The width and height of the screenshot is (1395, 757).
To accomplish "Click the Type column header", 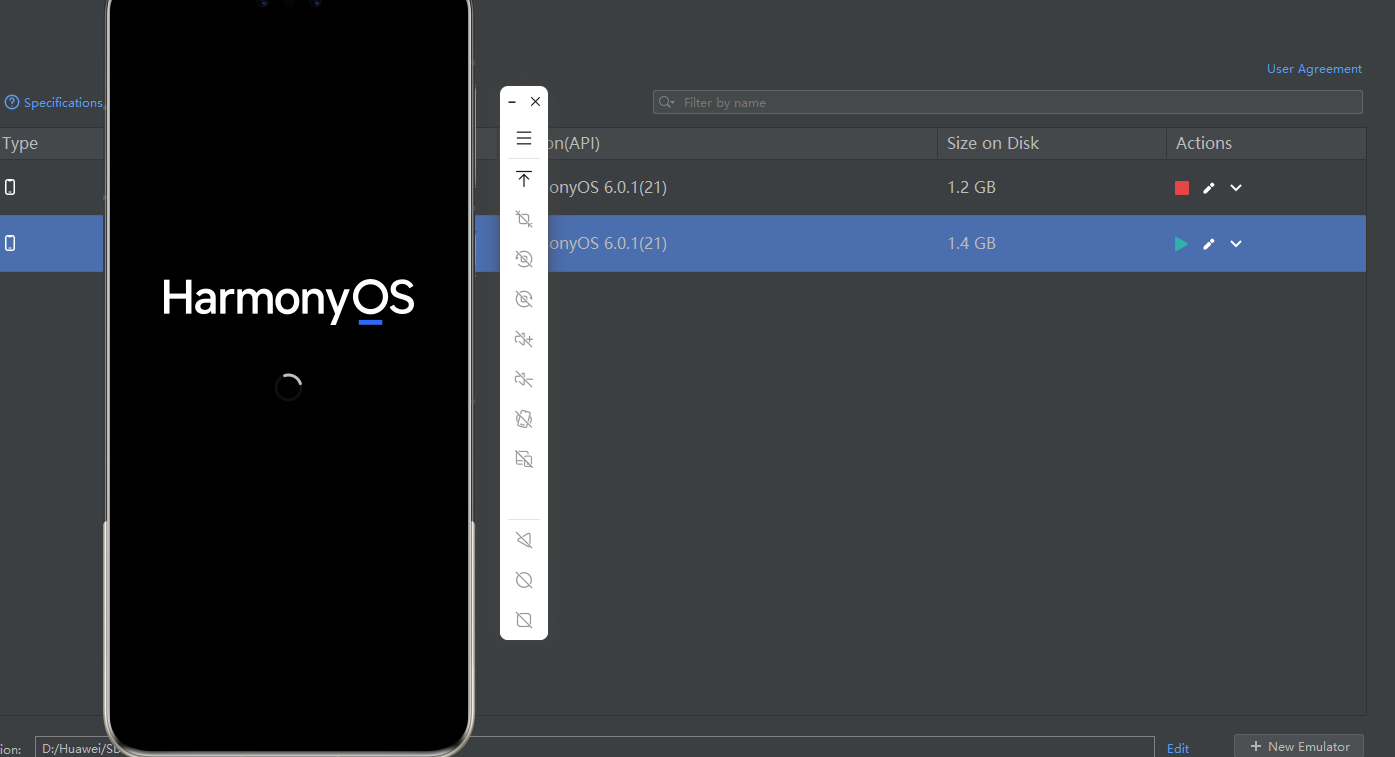I will click(x=20, y=143).
